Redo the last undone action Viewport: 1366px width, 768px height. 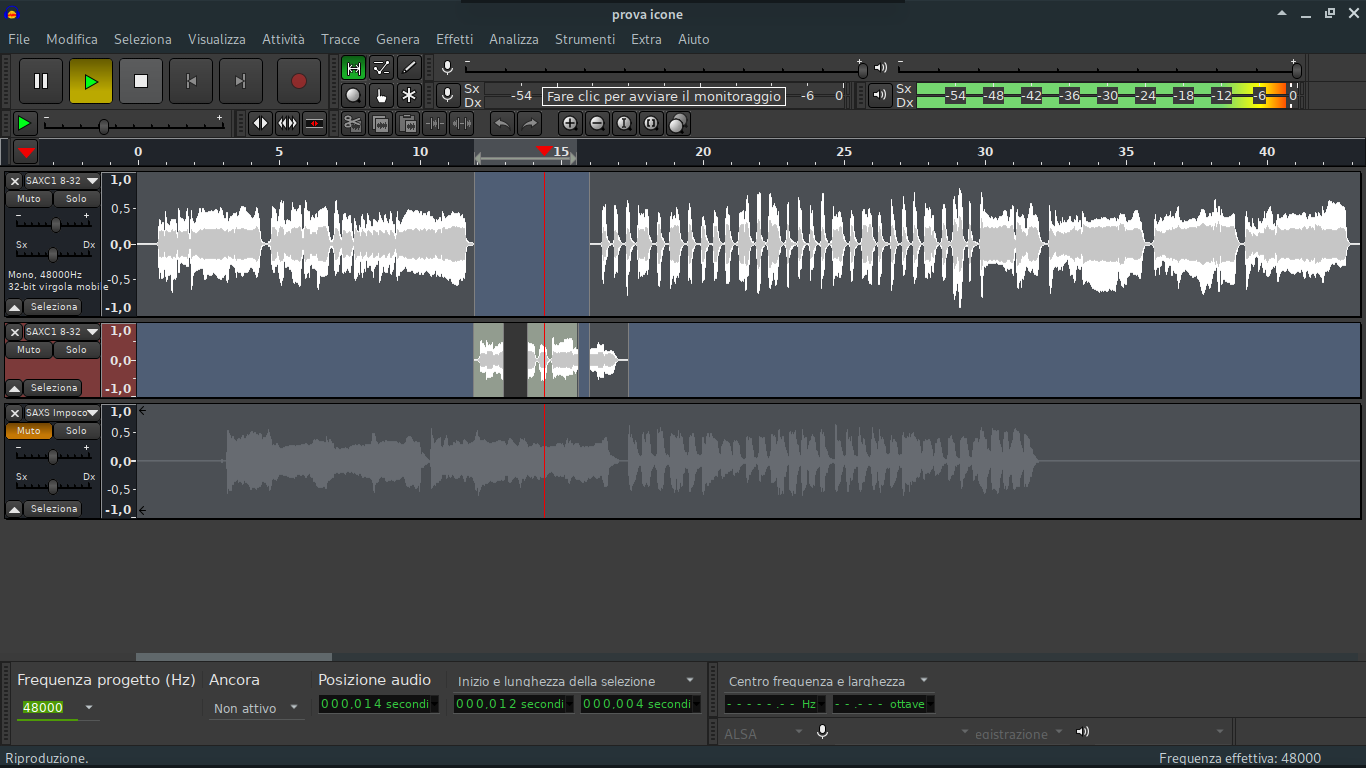(x=529, y=123)
